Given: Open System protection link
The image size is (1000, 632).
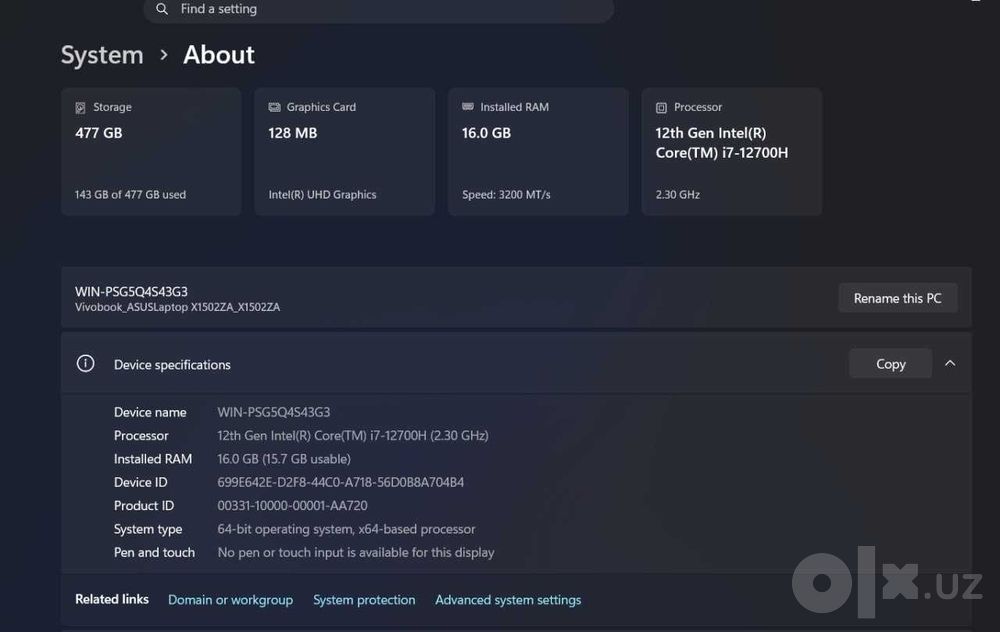Looking at the screenshot, I should pos(364,600).
